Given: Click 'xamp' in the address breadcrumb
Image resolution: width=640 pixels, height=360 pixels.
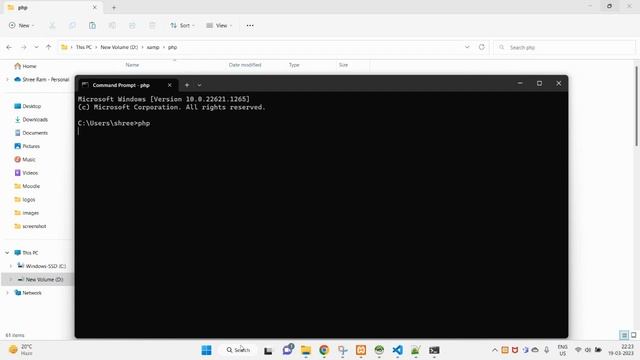Looking at the screenshot, I should (153, 47).
